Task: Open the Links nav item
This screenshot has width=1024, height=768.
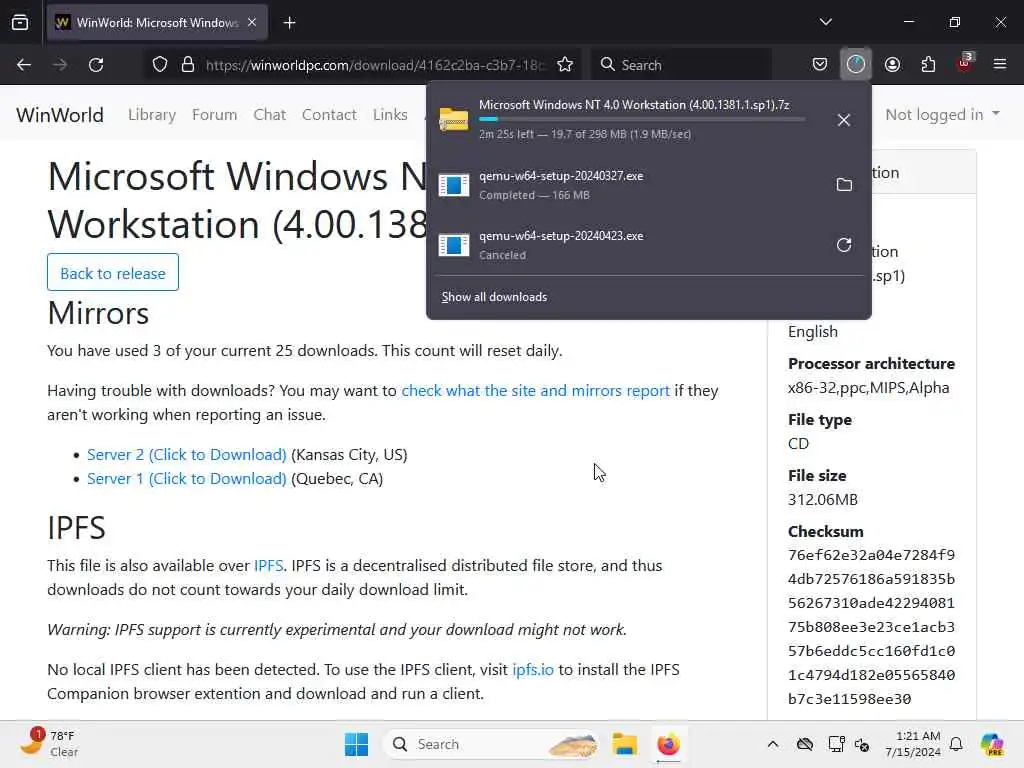Action: 391,114
